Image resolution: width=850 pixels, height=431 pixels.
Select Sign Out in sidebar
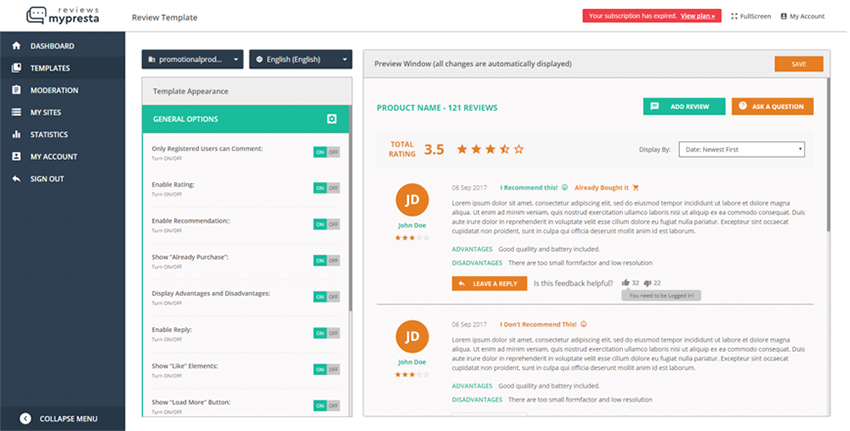(62, 178)
